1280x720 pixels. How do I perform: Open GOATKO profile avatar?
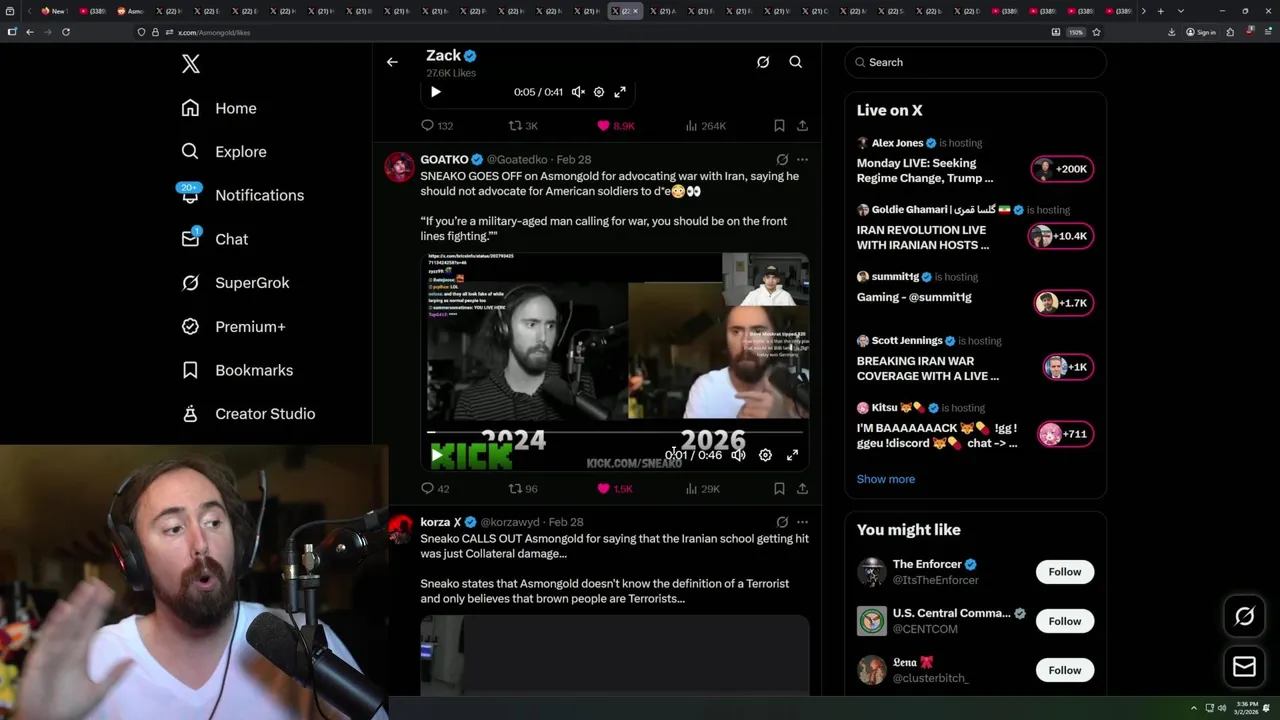pos(400,167)
